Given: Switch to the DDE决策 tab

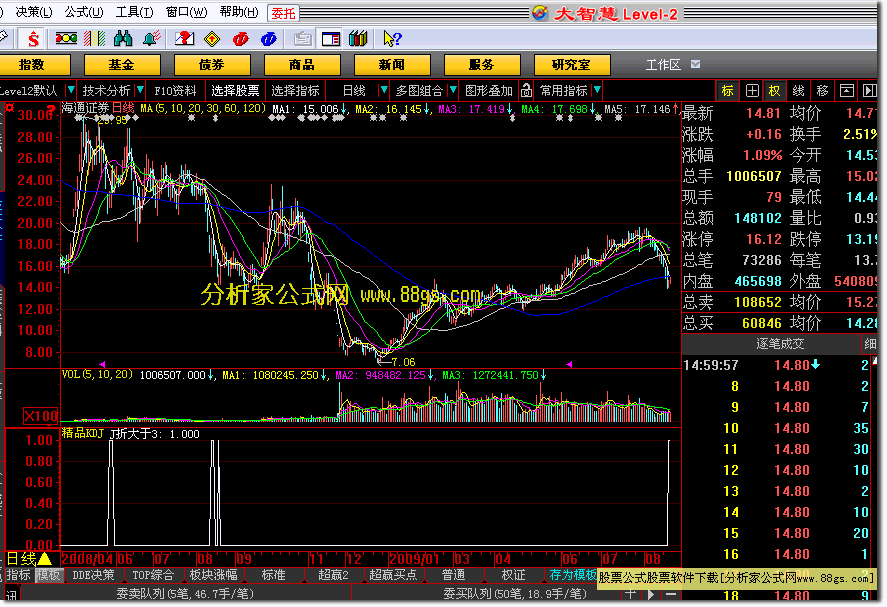Looking at the screenshot, I should pyautogui.click(x=93, y=575).
